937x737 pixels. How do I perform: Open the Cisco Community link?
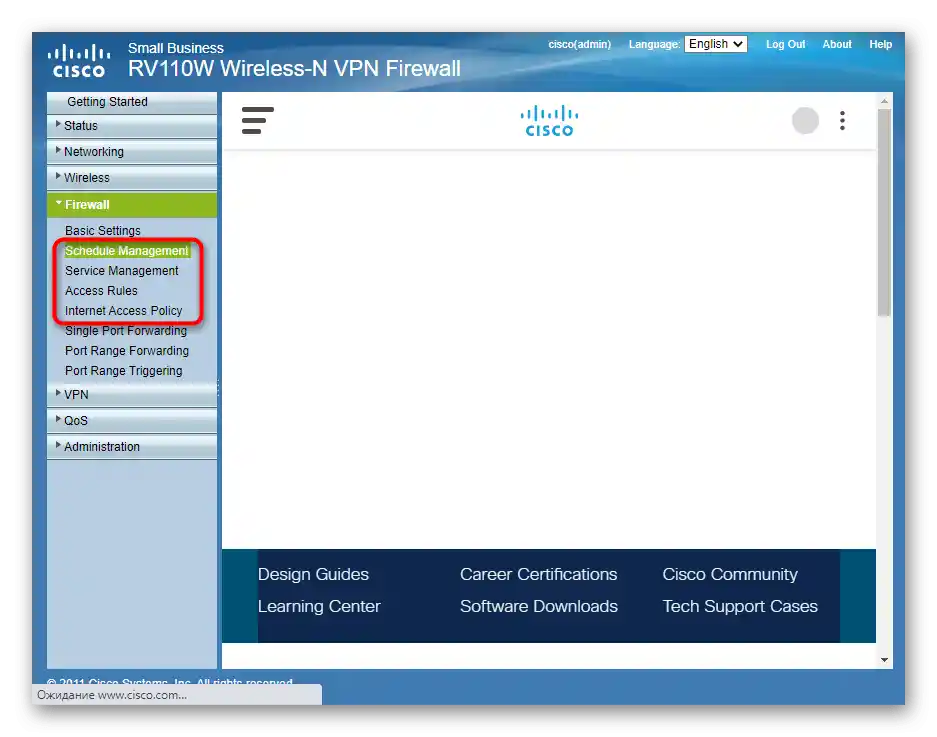[730, 574]
